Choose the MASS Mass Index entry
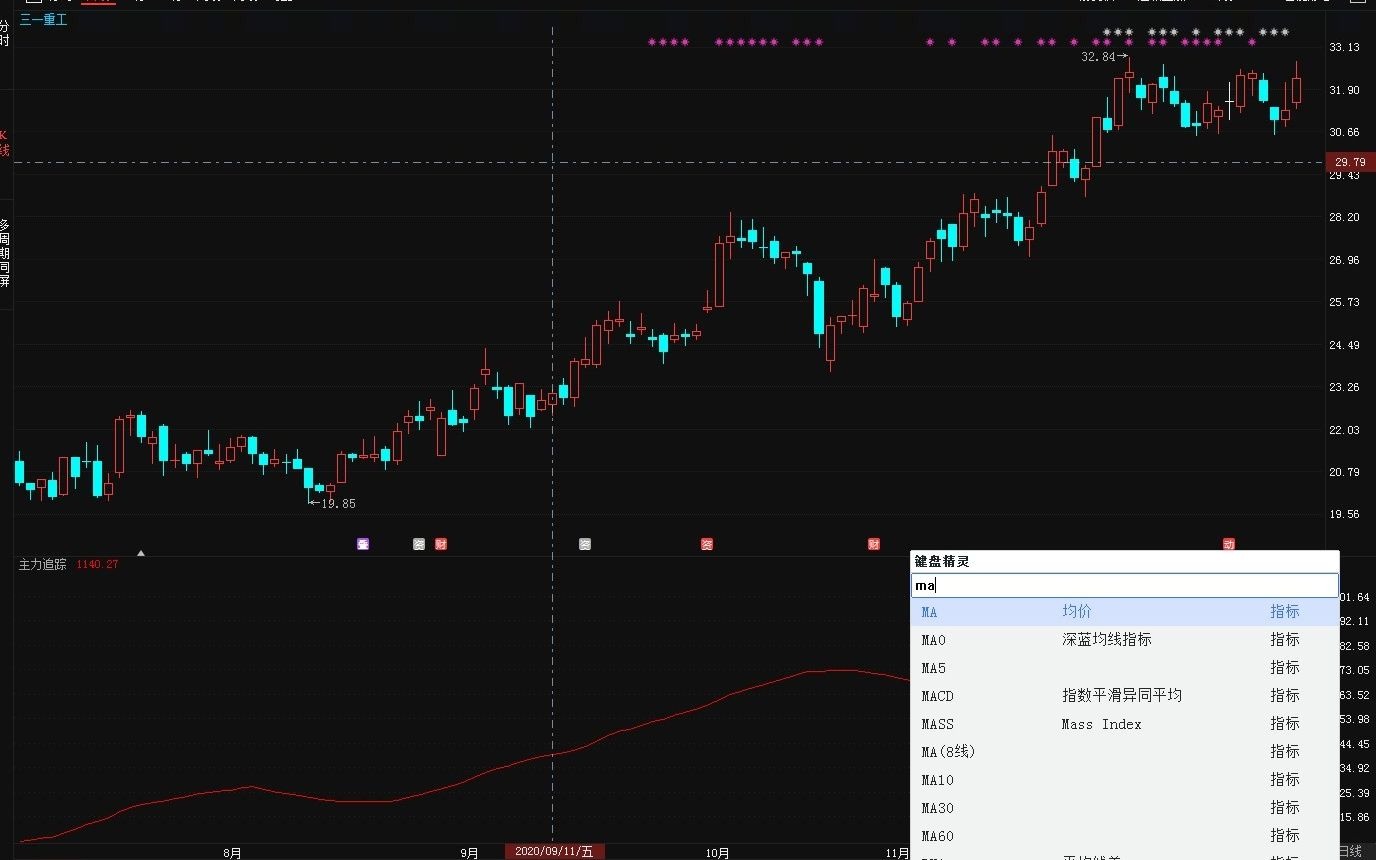Viewport: 1376px width, 860px height. (1124, 724)
